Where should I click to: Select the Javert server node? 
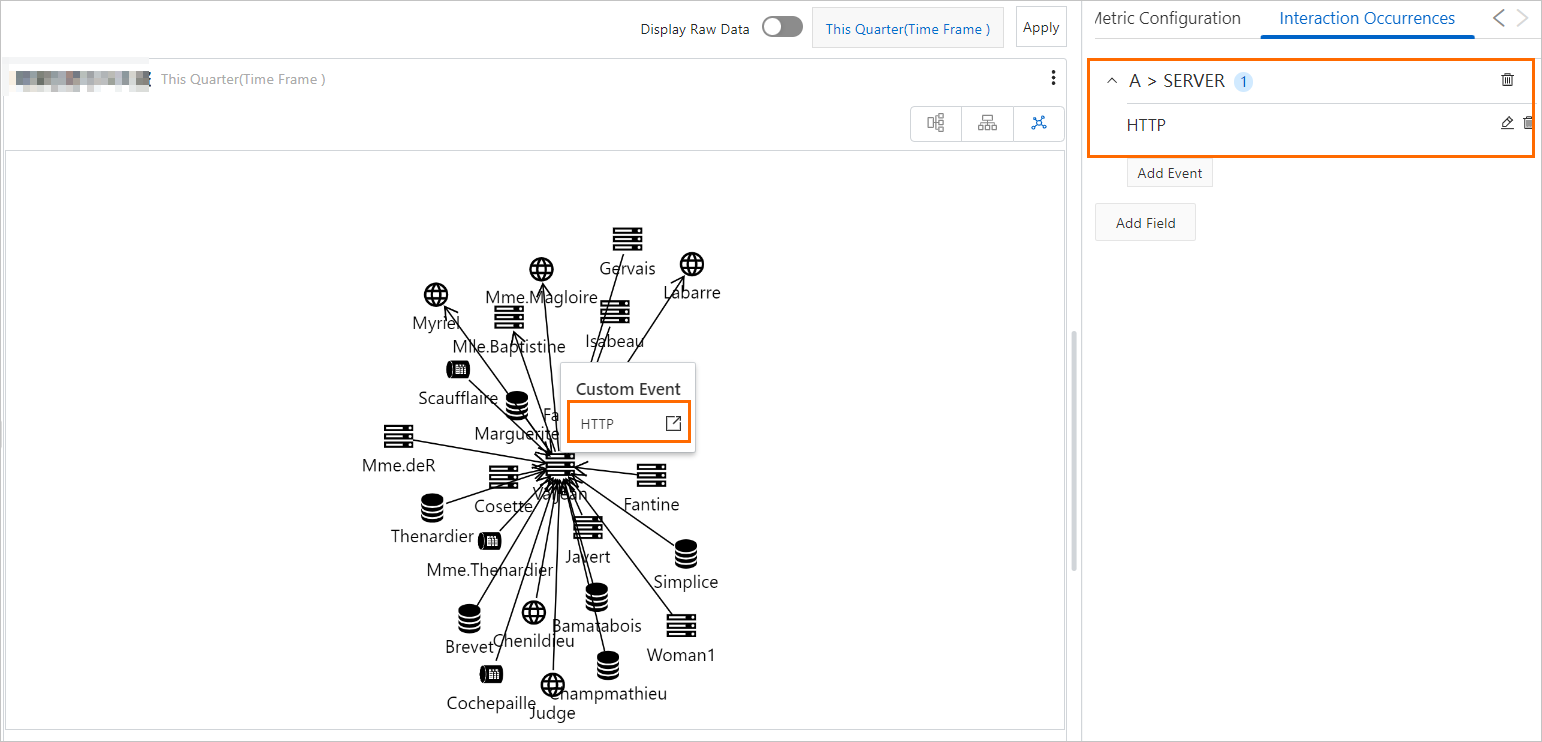pos(588,528)
